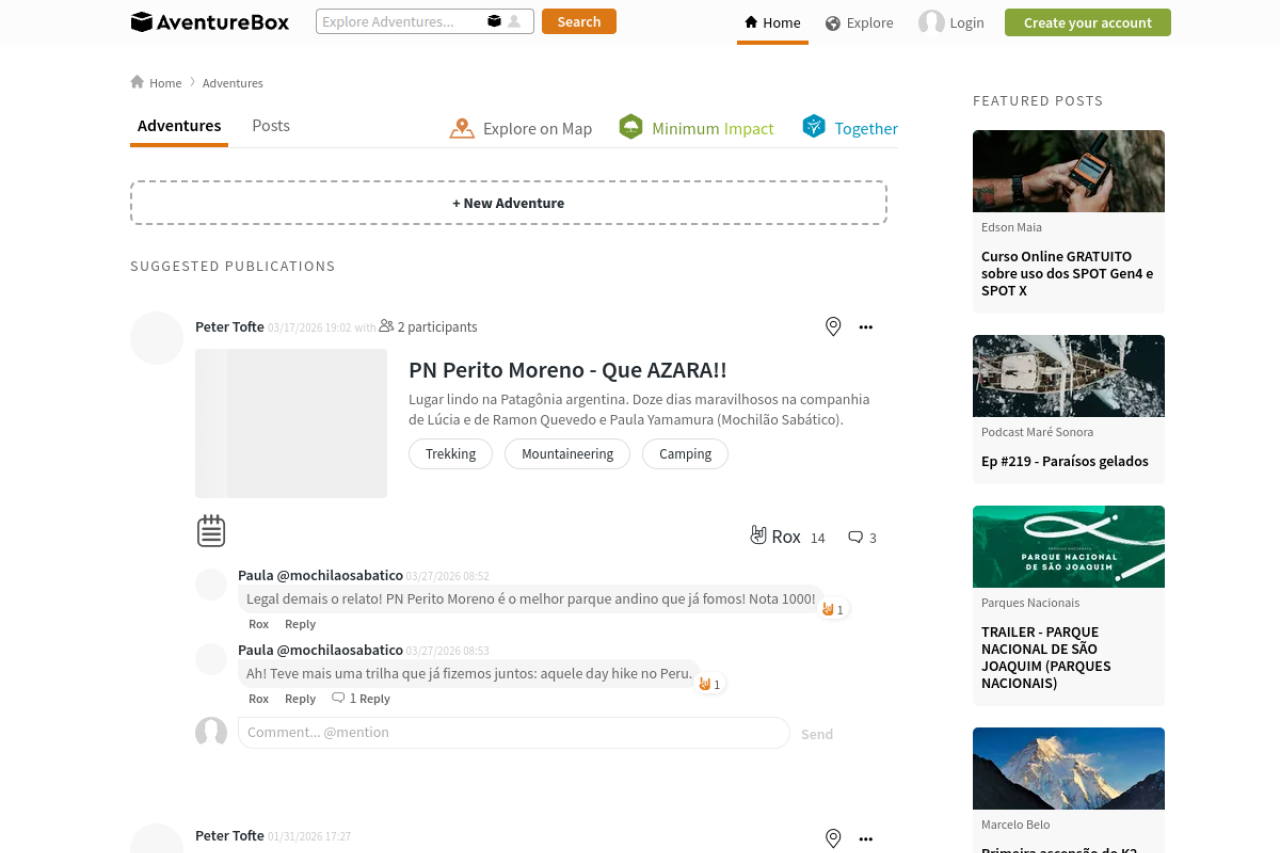Click the Create your account button

point(1087,22)
